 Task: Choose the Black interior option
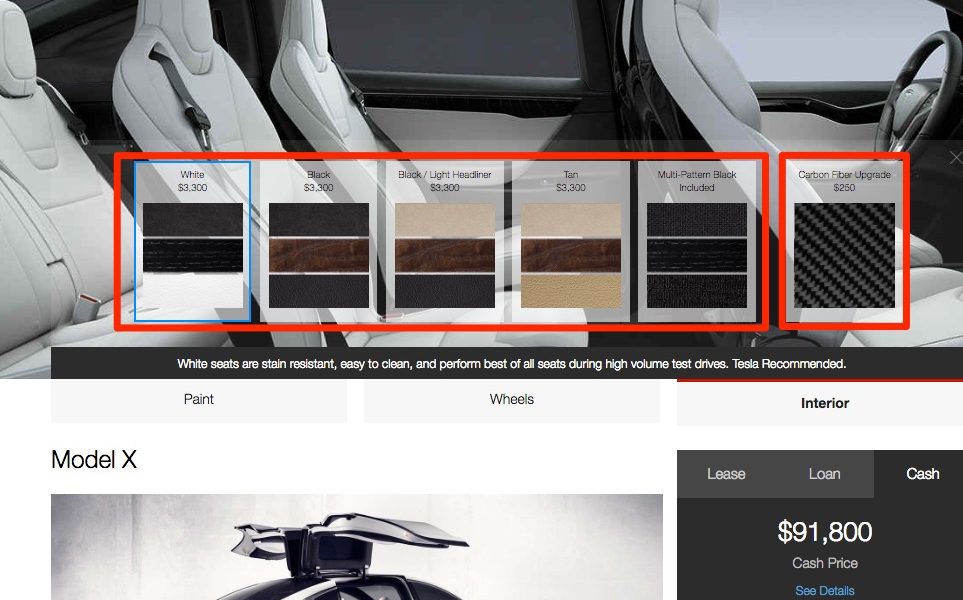pos(319,241)
